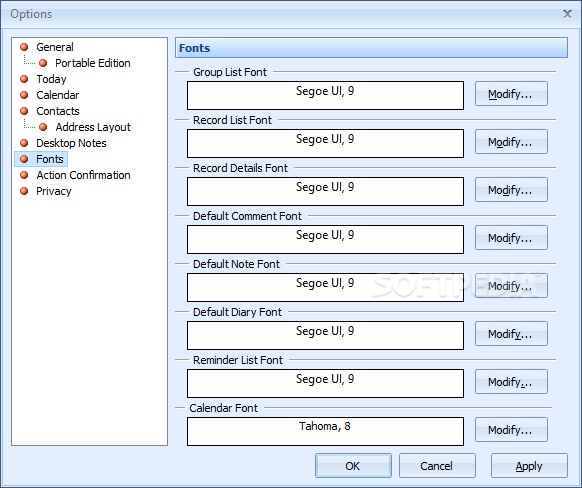Modify the Record List Font
Viewport: 582px width, 488px height.
click(511, 142)
